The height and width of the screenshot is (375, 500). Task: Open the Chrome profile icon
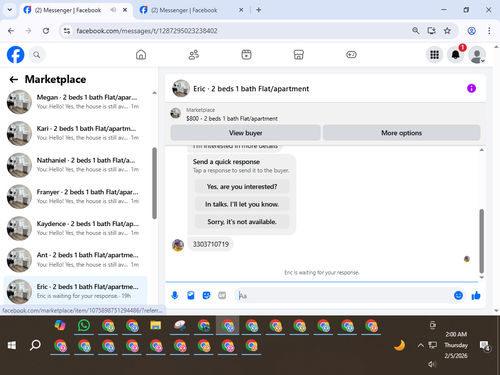(471, 31)
